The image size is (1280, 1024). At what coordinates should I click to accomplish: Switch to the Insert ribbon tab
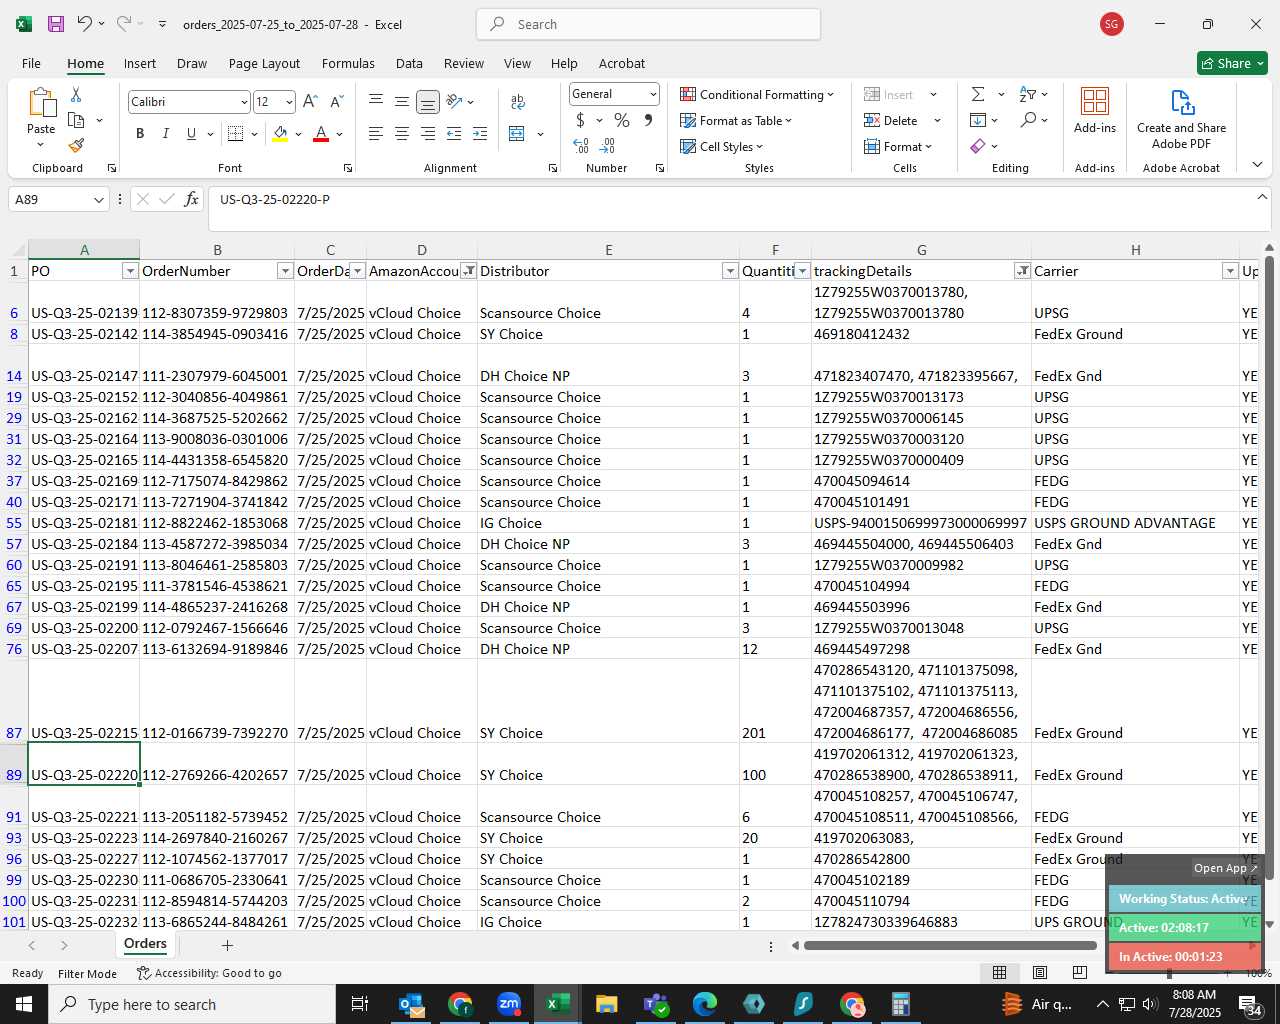pyautogui.click(x=140, y=63)
